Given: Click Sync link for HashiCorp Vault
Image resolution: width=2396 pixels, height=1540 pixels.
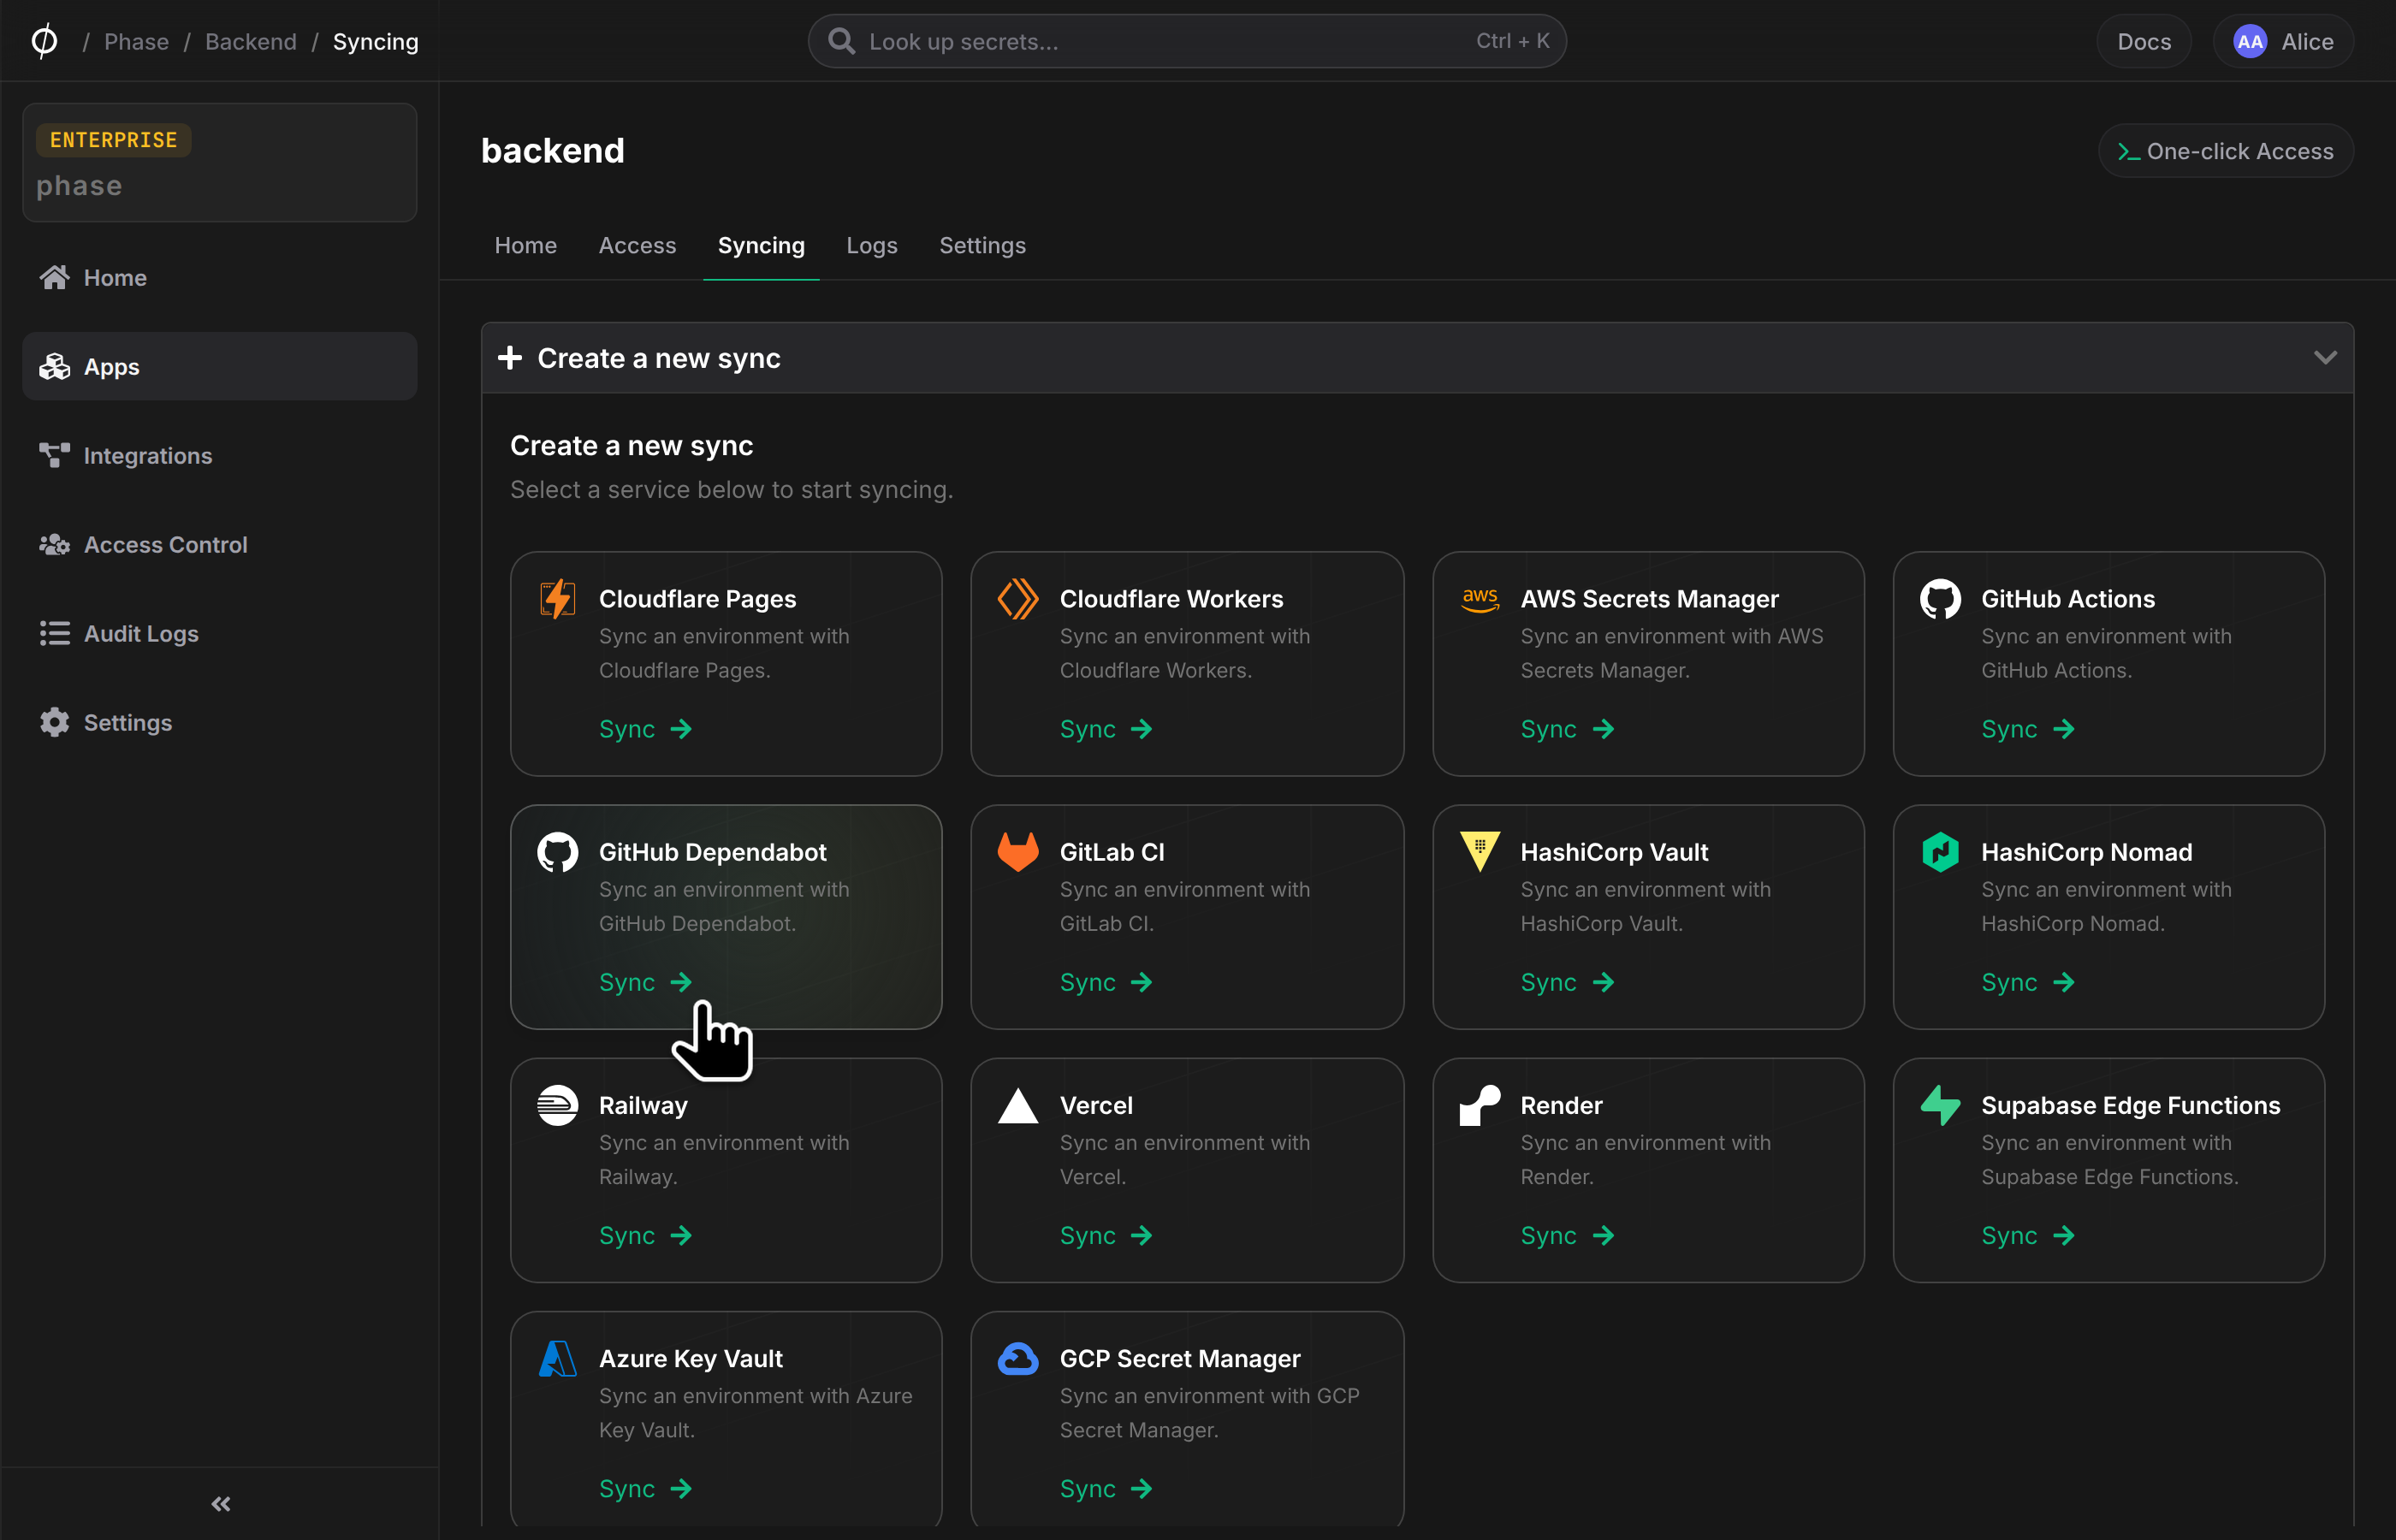Looking at the screenshot, I should [1567, 982].
